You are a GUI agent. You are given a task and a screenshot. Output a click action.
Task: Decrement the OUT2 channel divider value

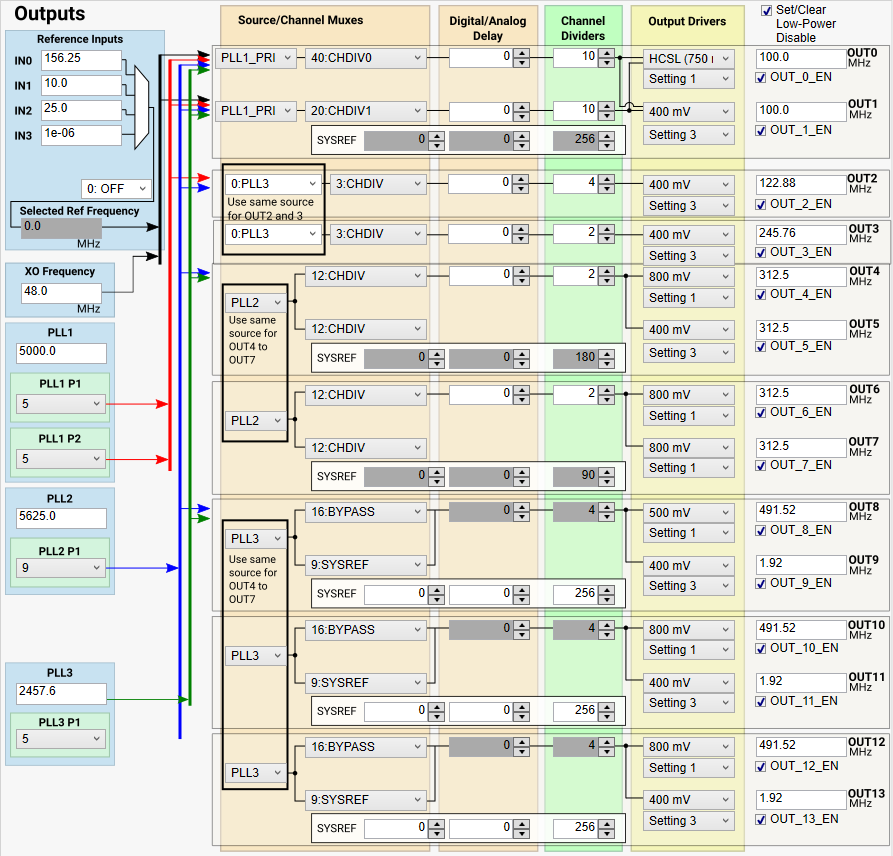(606, 189)
